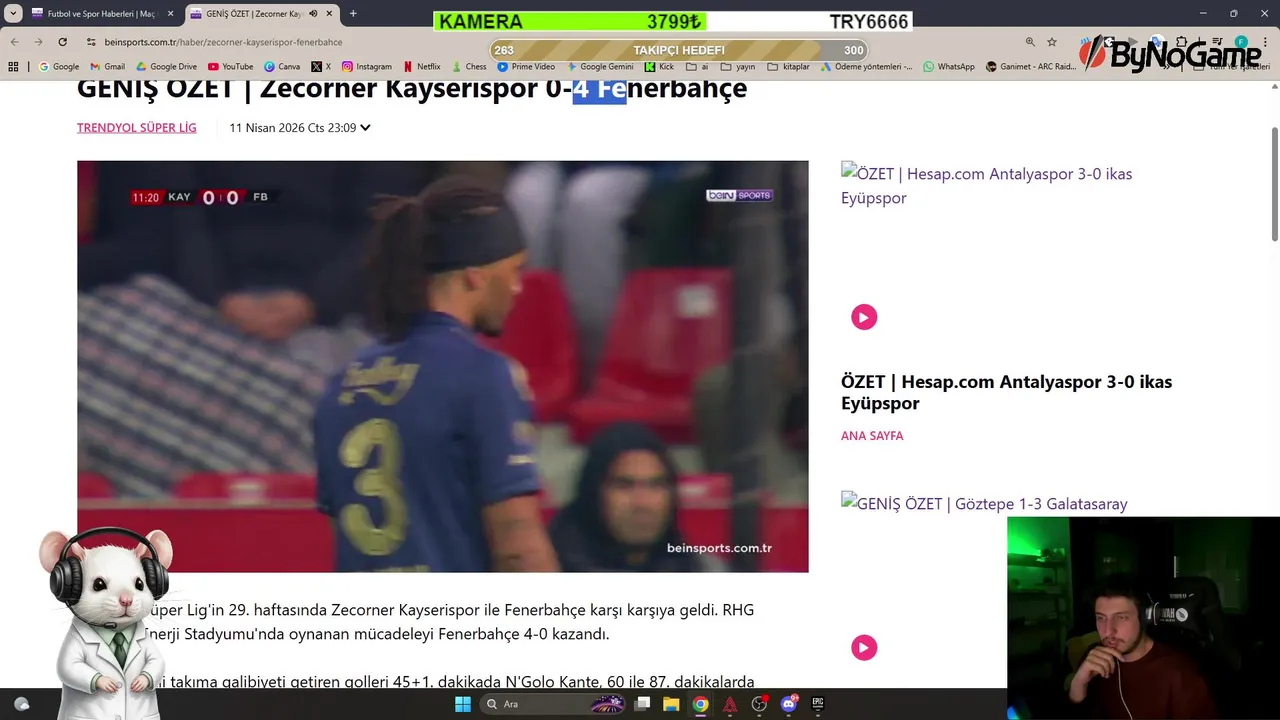
Task: Open the YouTube bookmark
Action: coord(230,67)
